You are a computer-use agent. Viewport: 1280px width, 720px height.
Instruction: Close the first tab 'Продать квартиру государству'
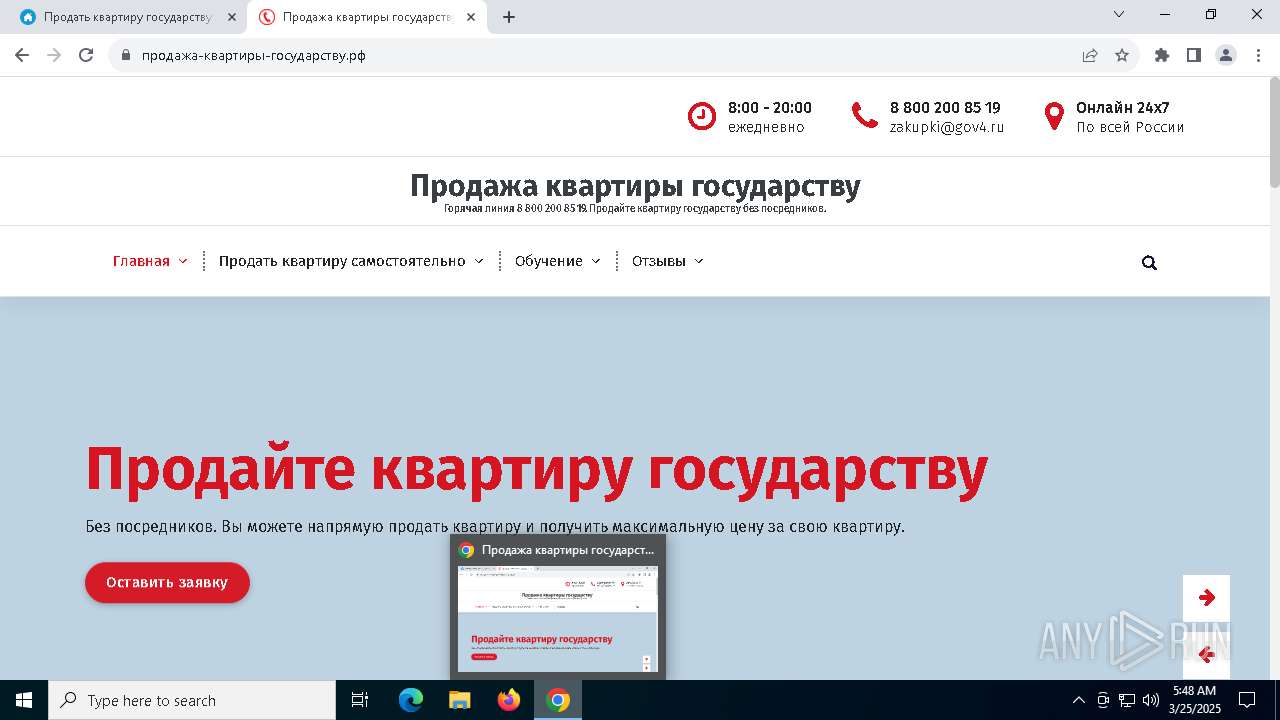click(232, 17)
